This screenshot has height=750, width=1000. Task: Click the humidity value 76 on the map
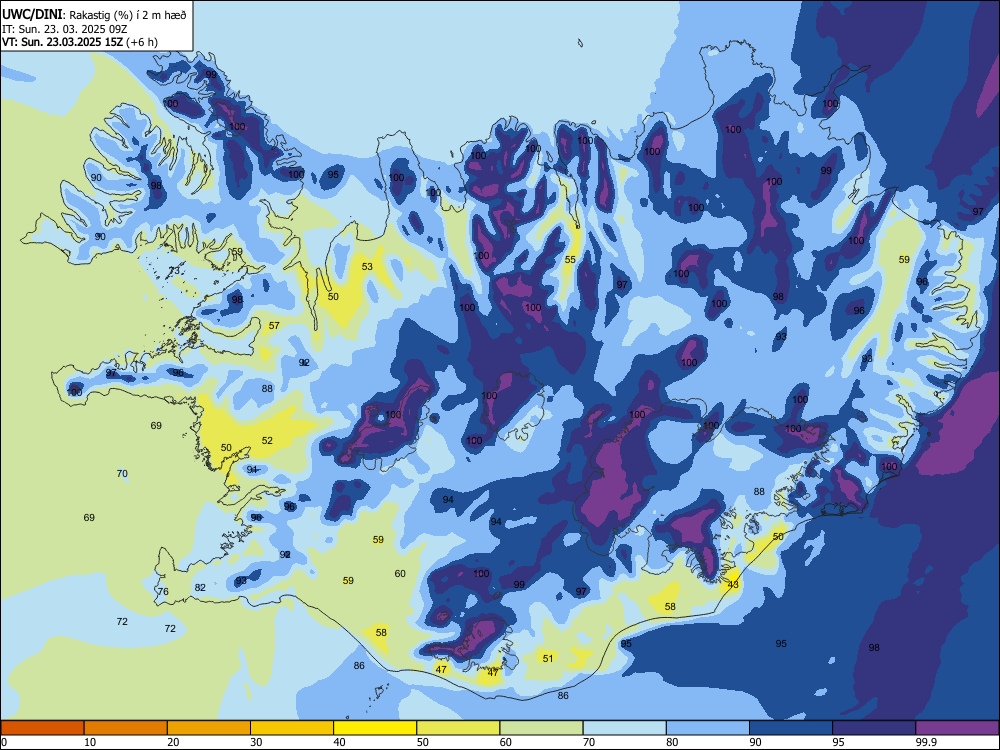(163, 592)
